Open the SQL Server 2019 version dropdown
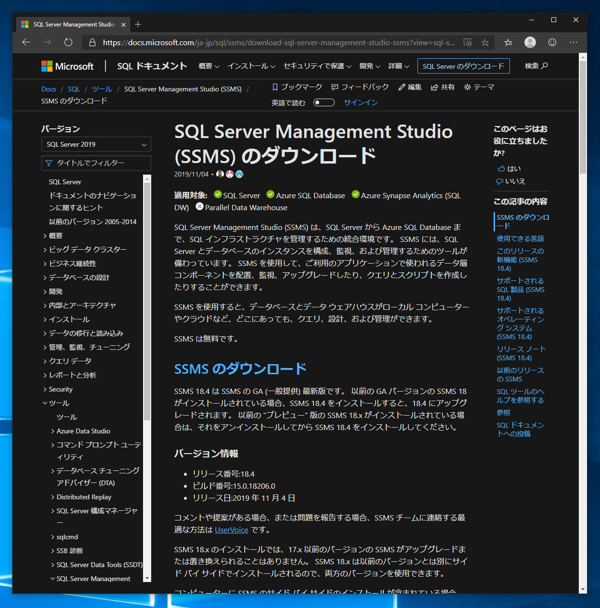The height and width of the screenshot is (608, 600). pos(96,144)
